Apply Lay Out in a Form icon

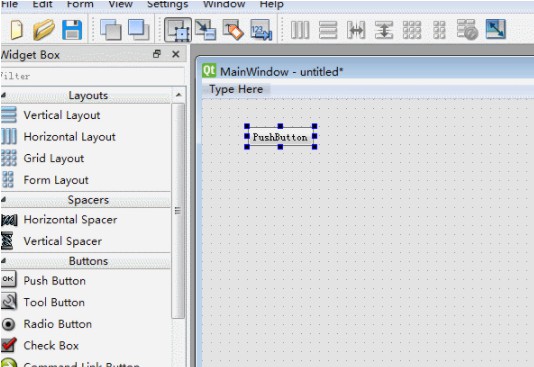[439, 30]
